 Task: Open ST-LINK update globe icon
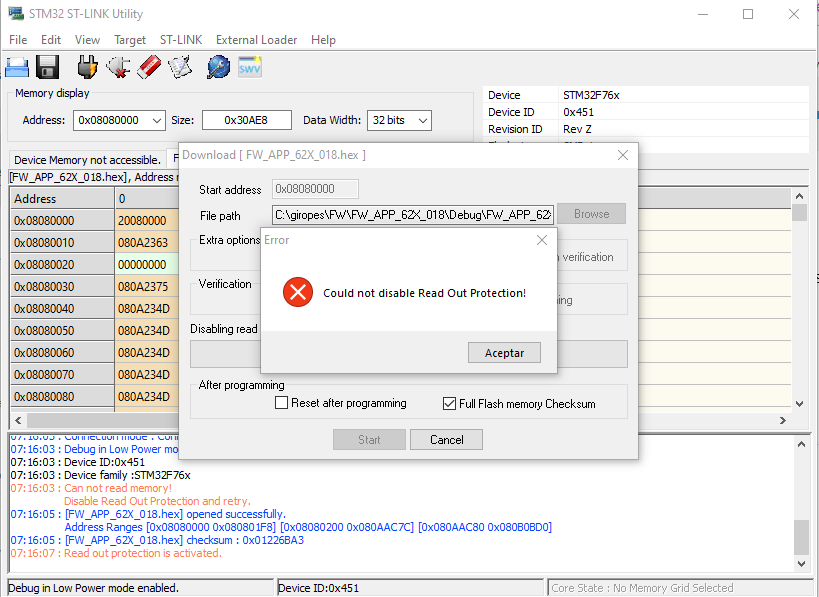[x=218, y=67]
